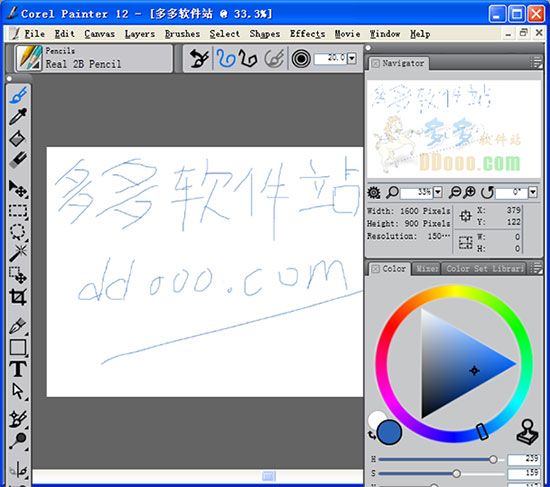Toggle Straight Line Strokes mode

tap(248, 58)
